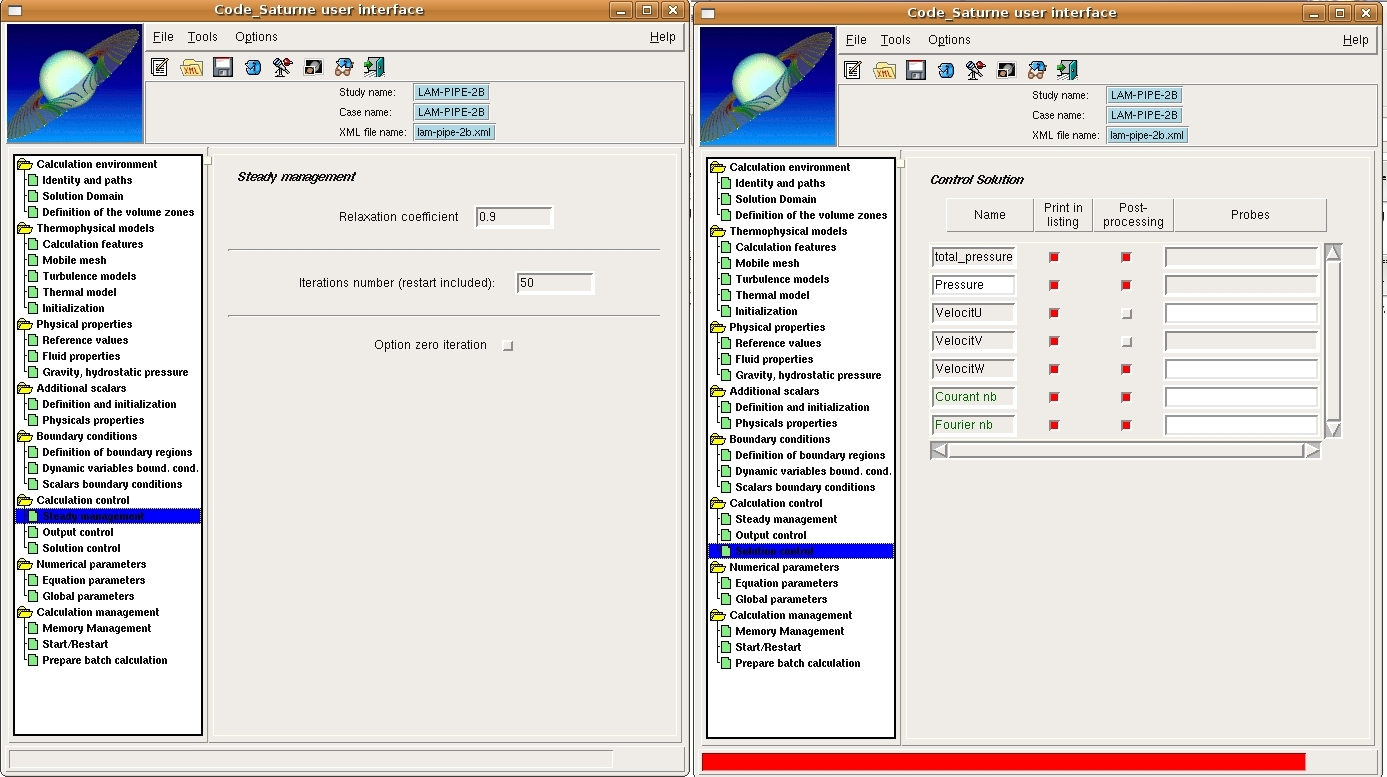Click the vertical scrollbar down arrow beside Probes
The width and height of the screenshot is (1387, 777).
click(x=1332, y=429)
